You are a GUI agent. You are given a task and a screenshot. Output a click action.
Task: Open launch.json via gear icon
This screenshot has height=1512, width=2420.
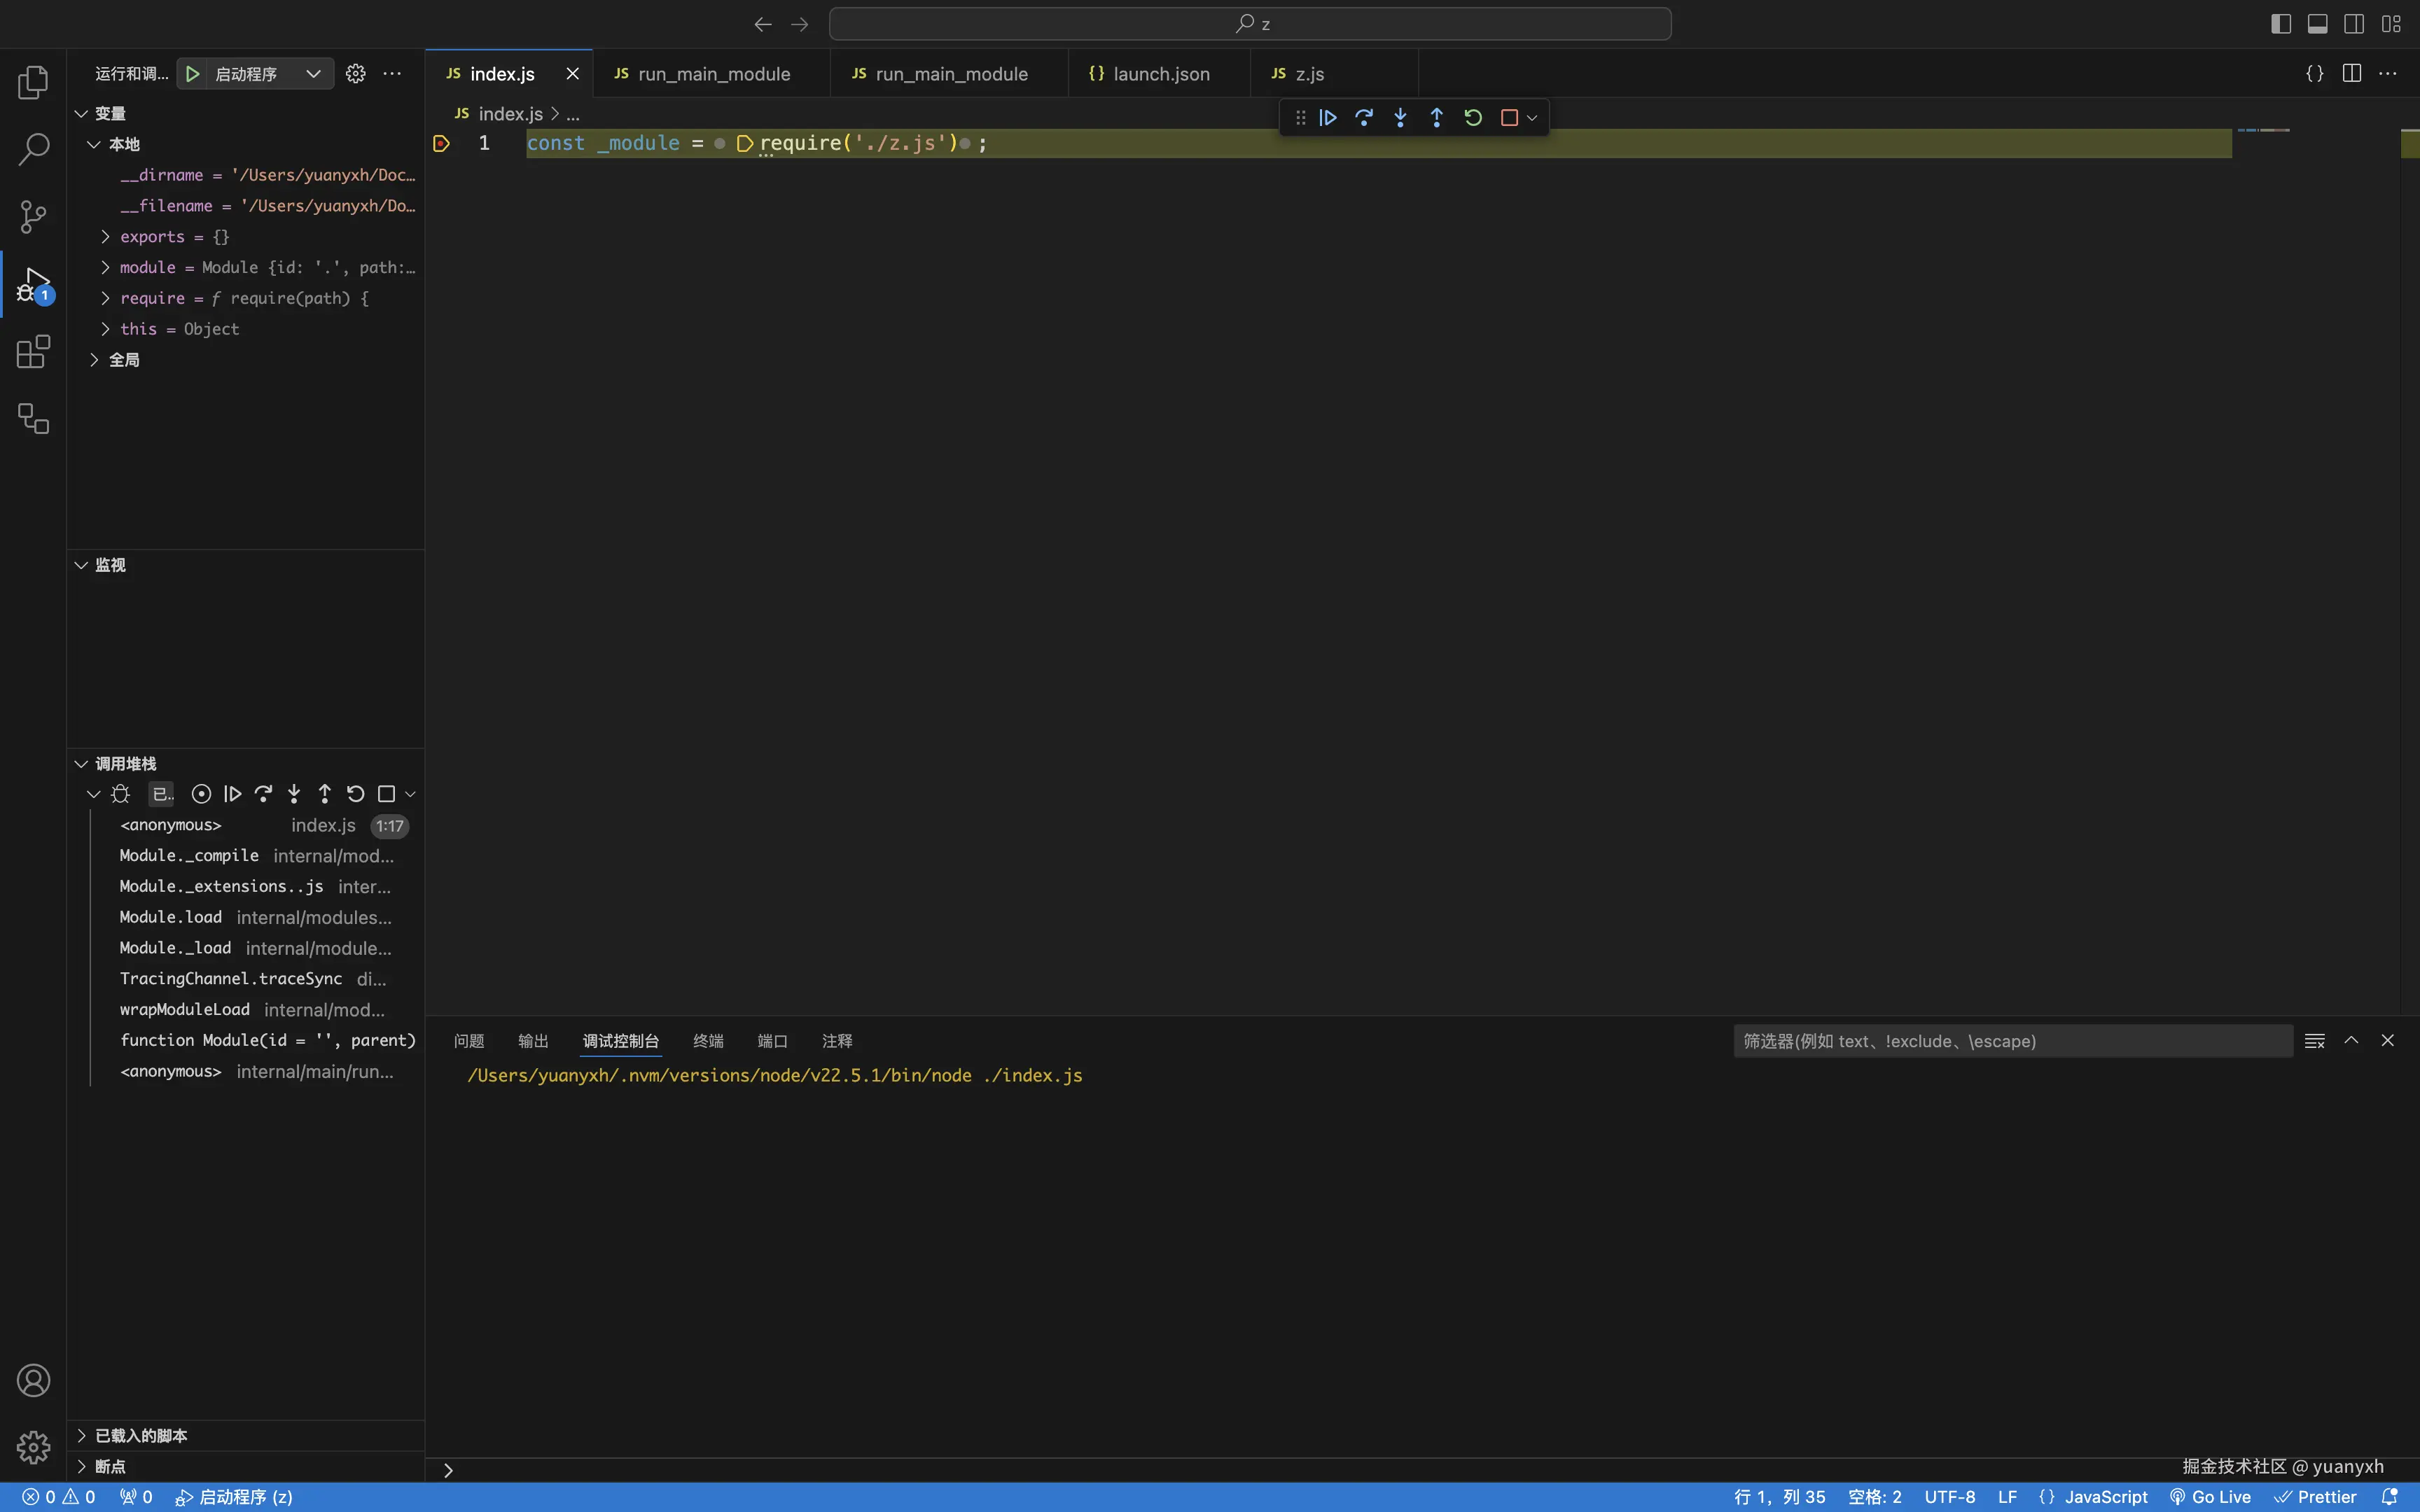coord(355,74)
